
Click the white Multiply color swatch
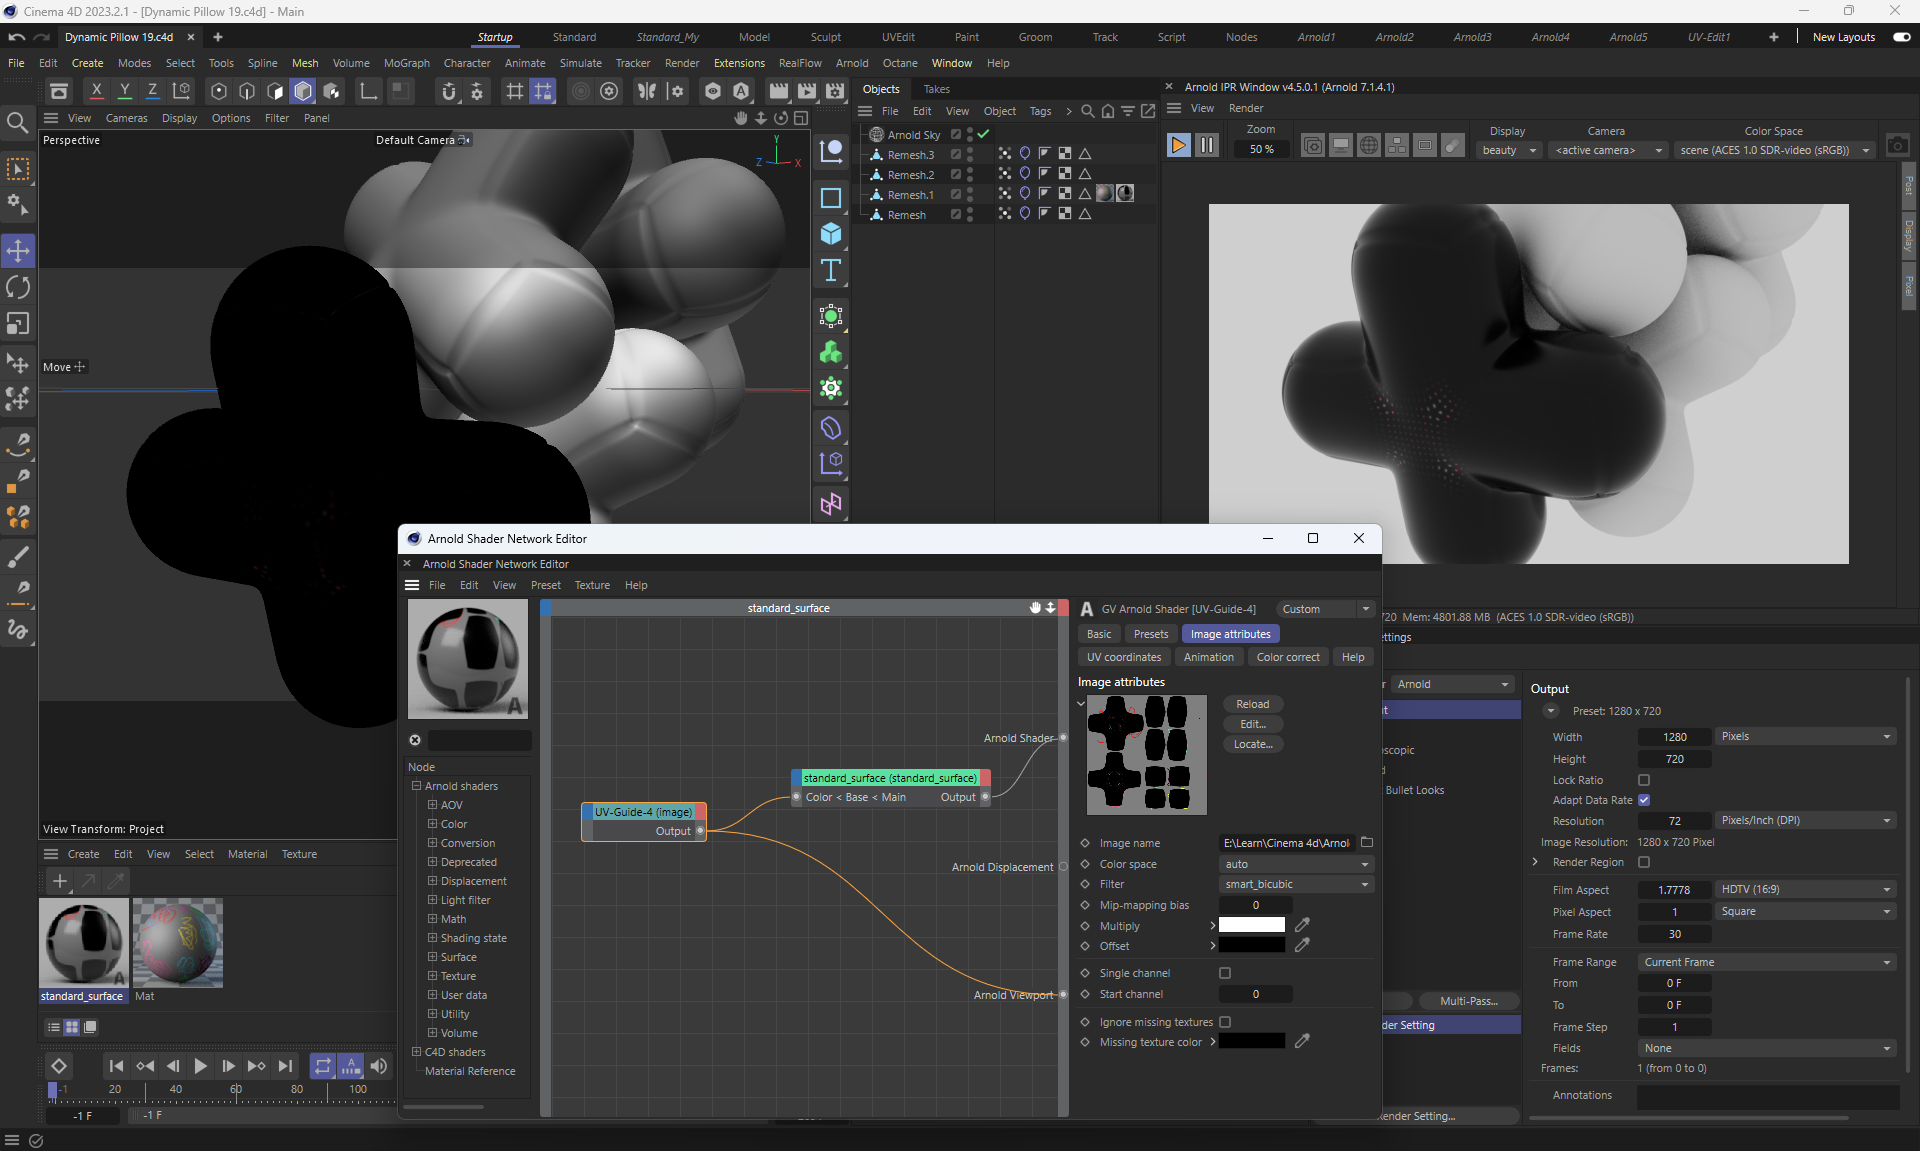pos(1251,925)
